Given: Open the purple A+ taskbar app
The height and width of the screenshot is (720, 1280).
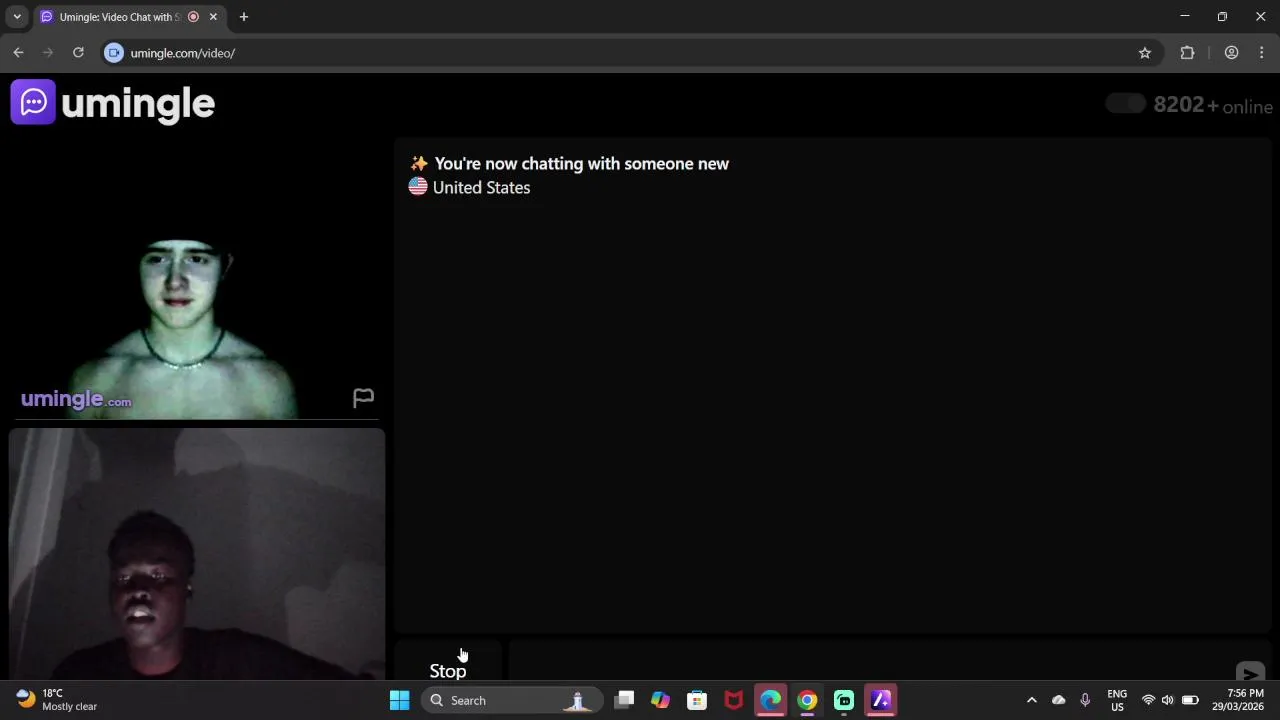Looking at the screenshot, I should click(880, 700).
